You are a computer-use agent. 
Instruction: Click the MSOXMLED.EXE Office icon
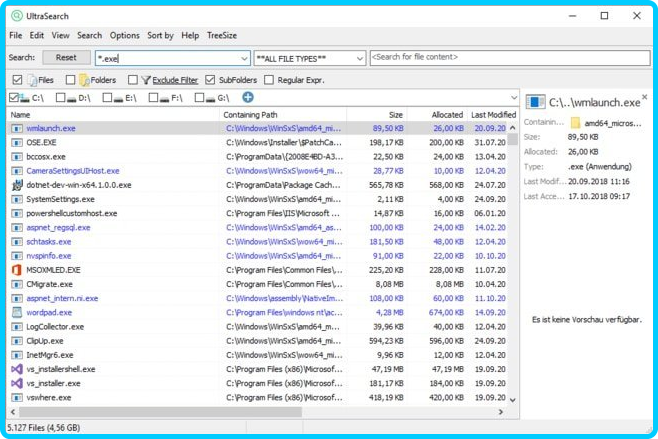click(16, 270)
